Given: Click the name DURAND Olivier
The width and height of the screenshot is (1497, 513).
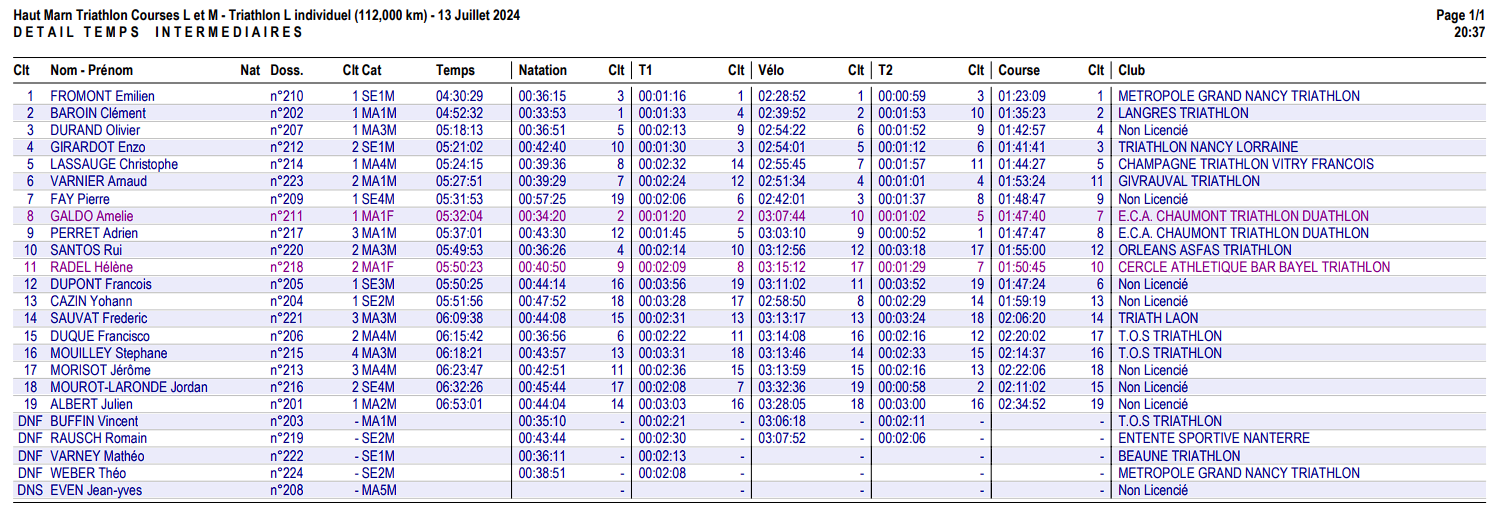Looking at the screenshot, I should pyautogui.click(x=95, y=130).
